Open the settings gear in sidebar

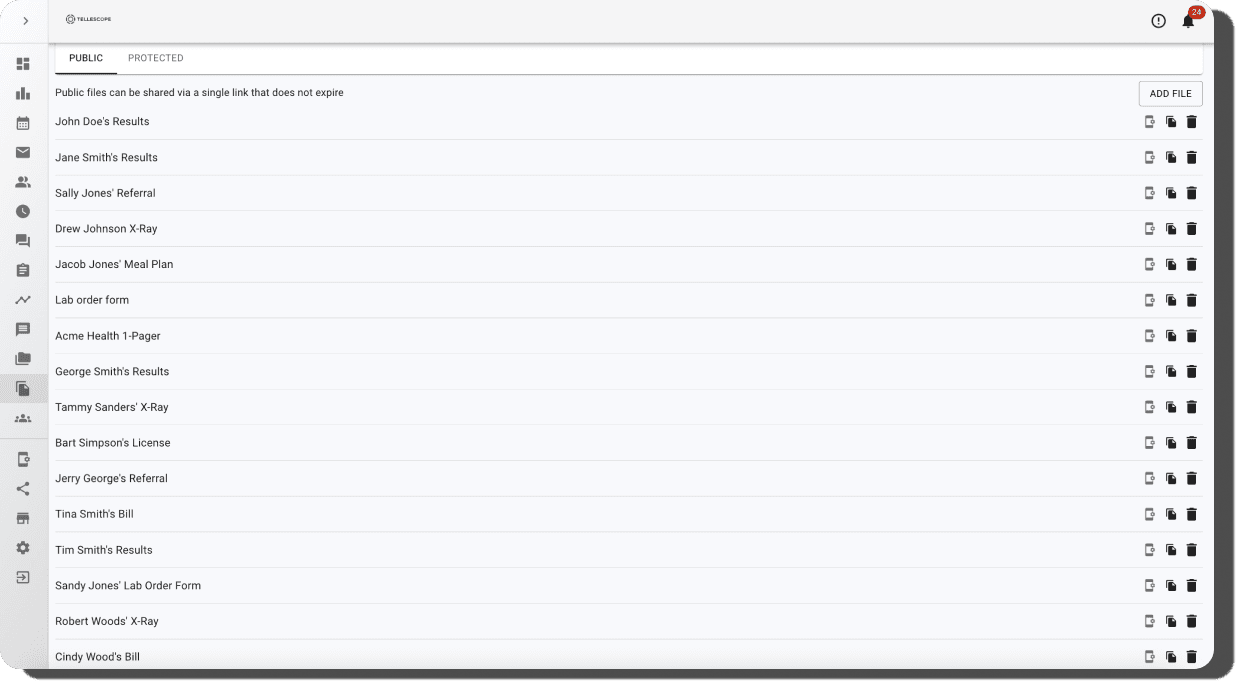point(23,548)
